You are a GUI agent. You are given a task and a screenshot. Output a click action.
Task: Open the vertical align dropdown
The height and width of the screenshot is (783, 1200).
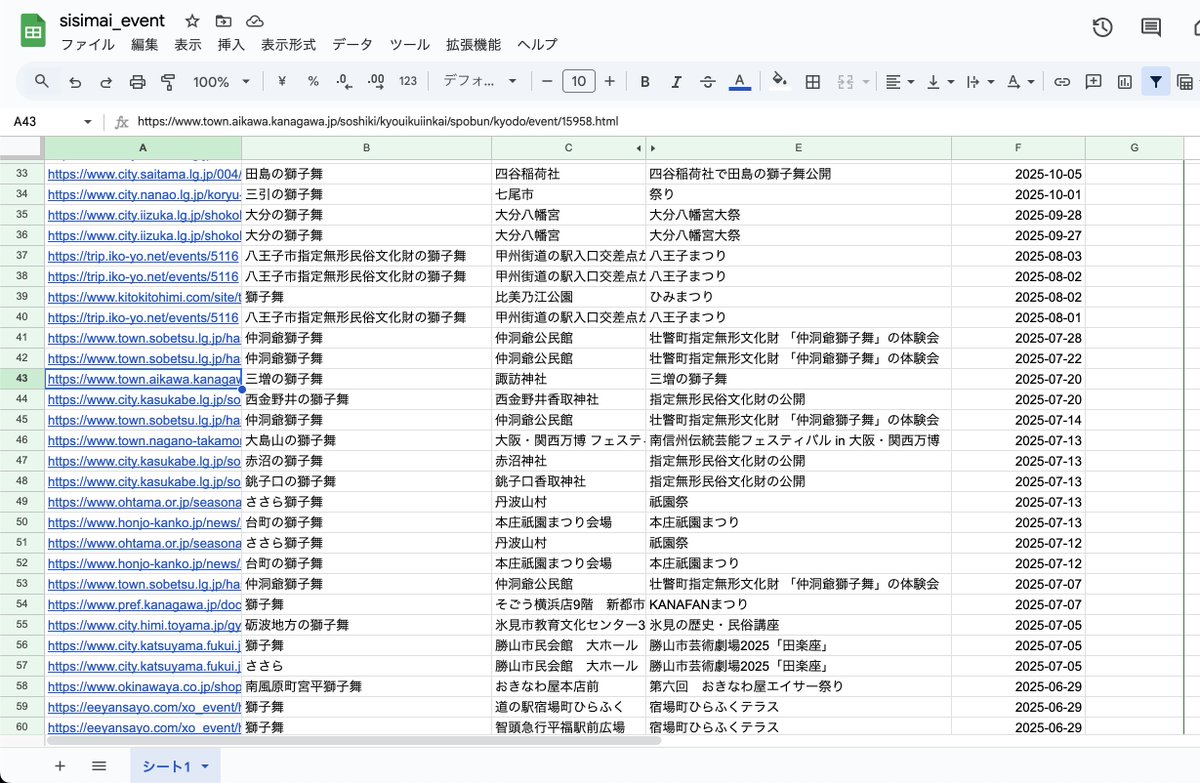click(x=940, y=81)
